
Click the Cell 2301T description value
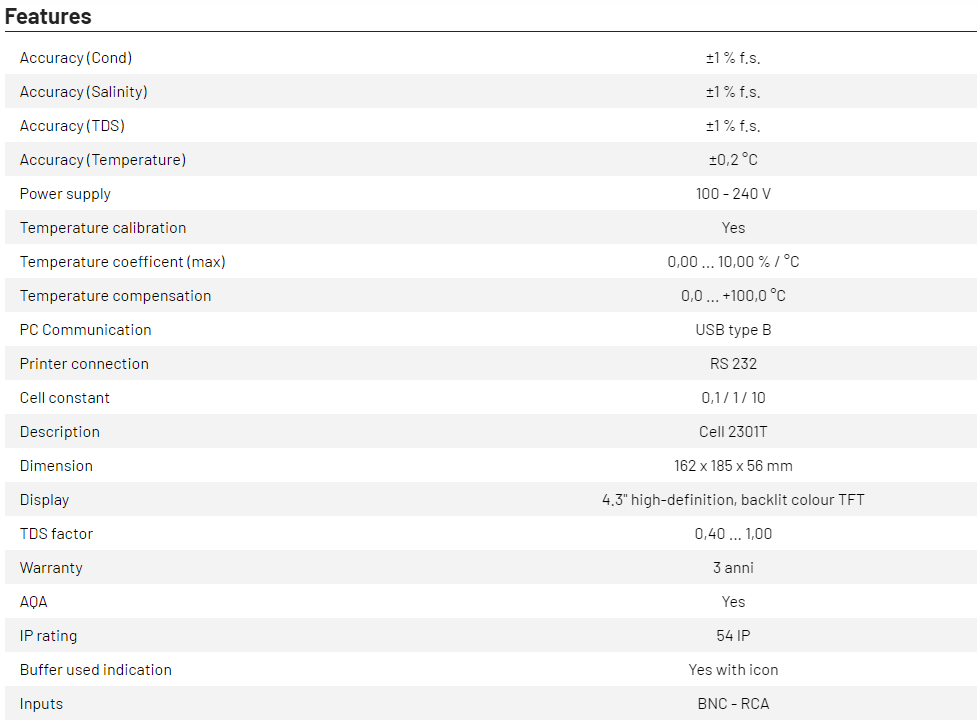click(x=733, y=432)
